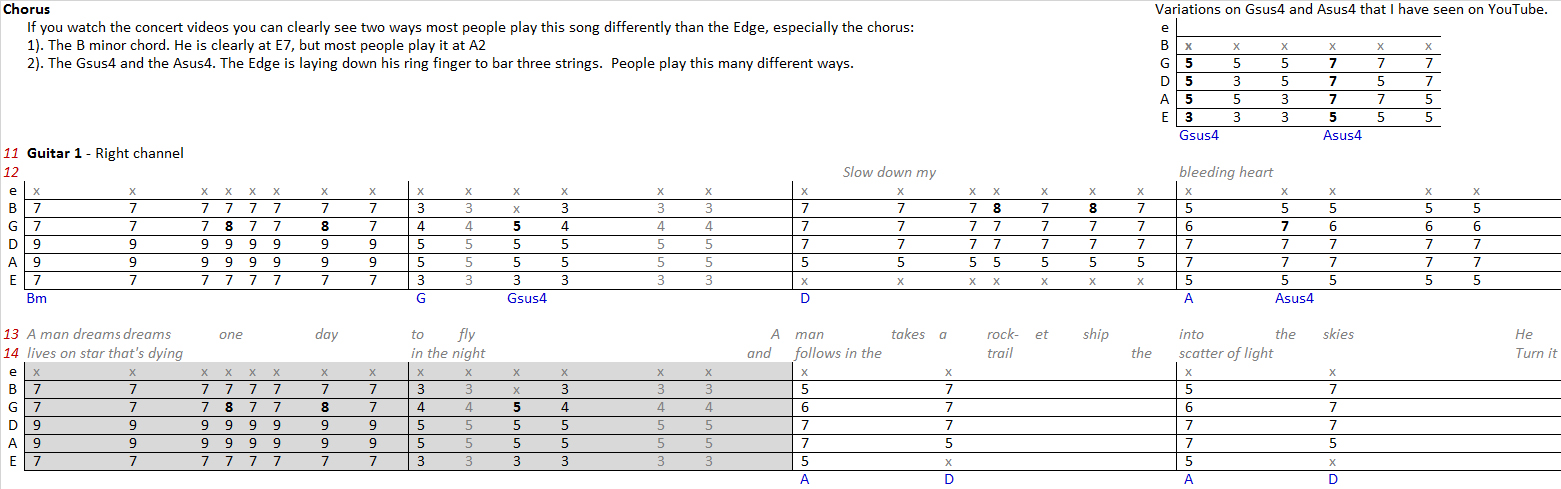Click the lyric text bleeding heart
Viewport: 1561px width, 489px height.
[1226, 172]
